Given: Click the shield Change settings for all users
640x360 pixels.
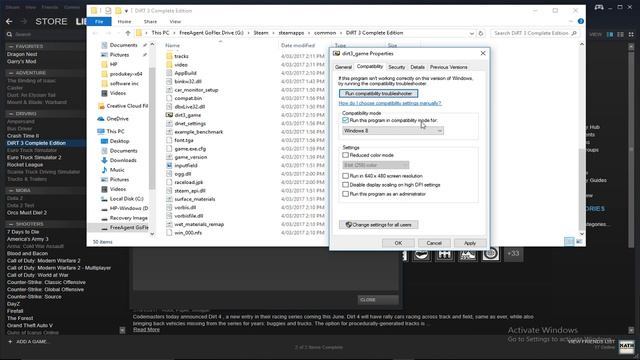Looking at the screenshot, I should click(378, 225).
